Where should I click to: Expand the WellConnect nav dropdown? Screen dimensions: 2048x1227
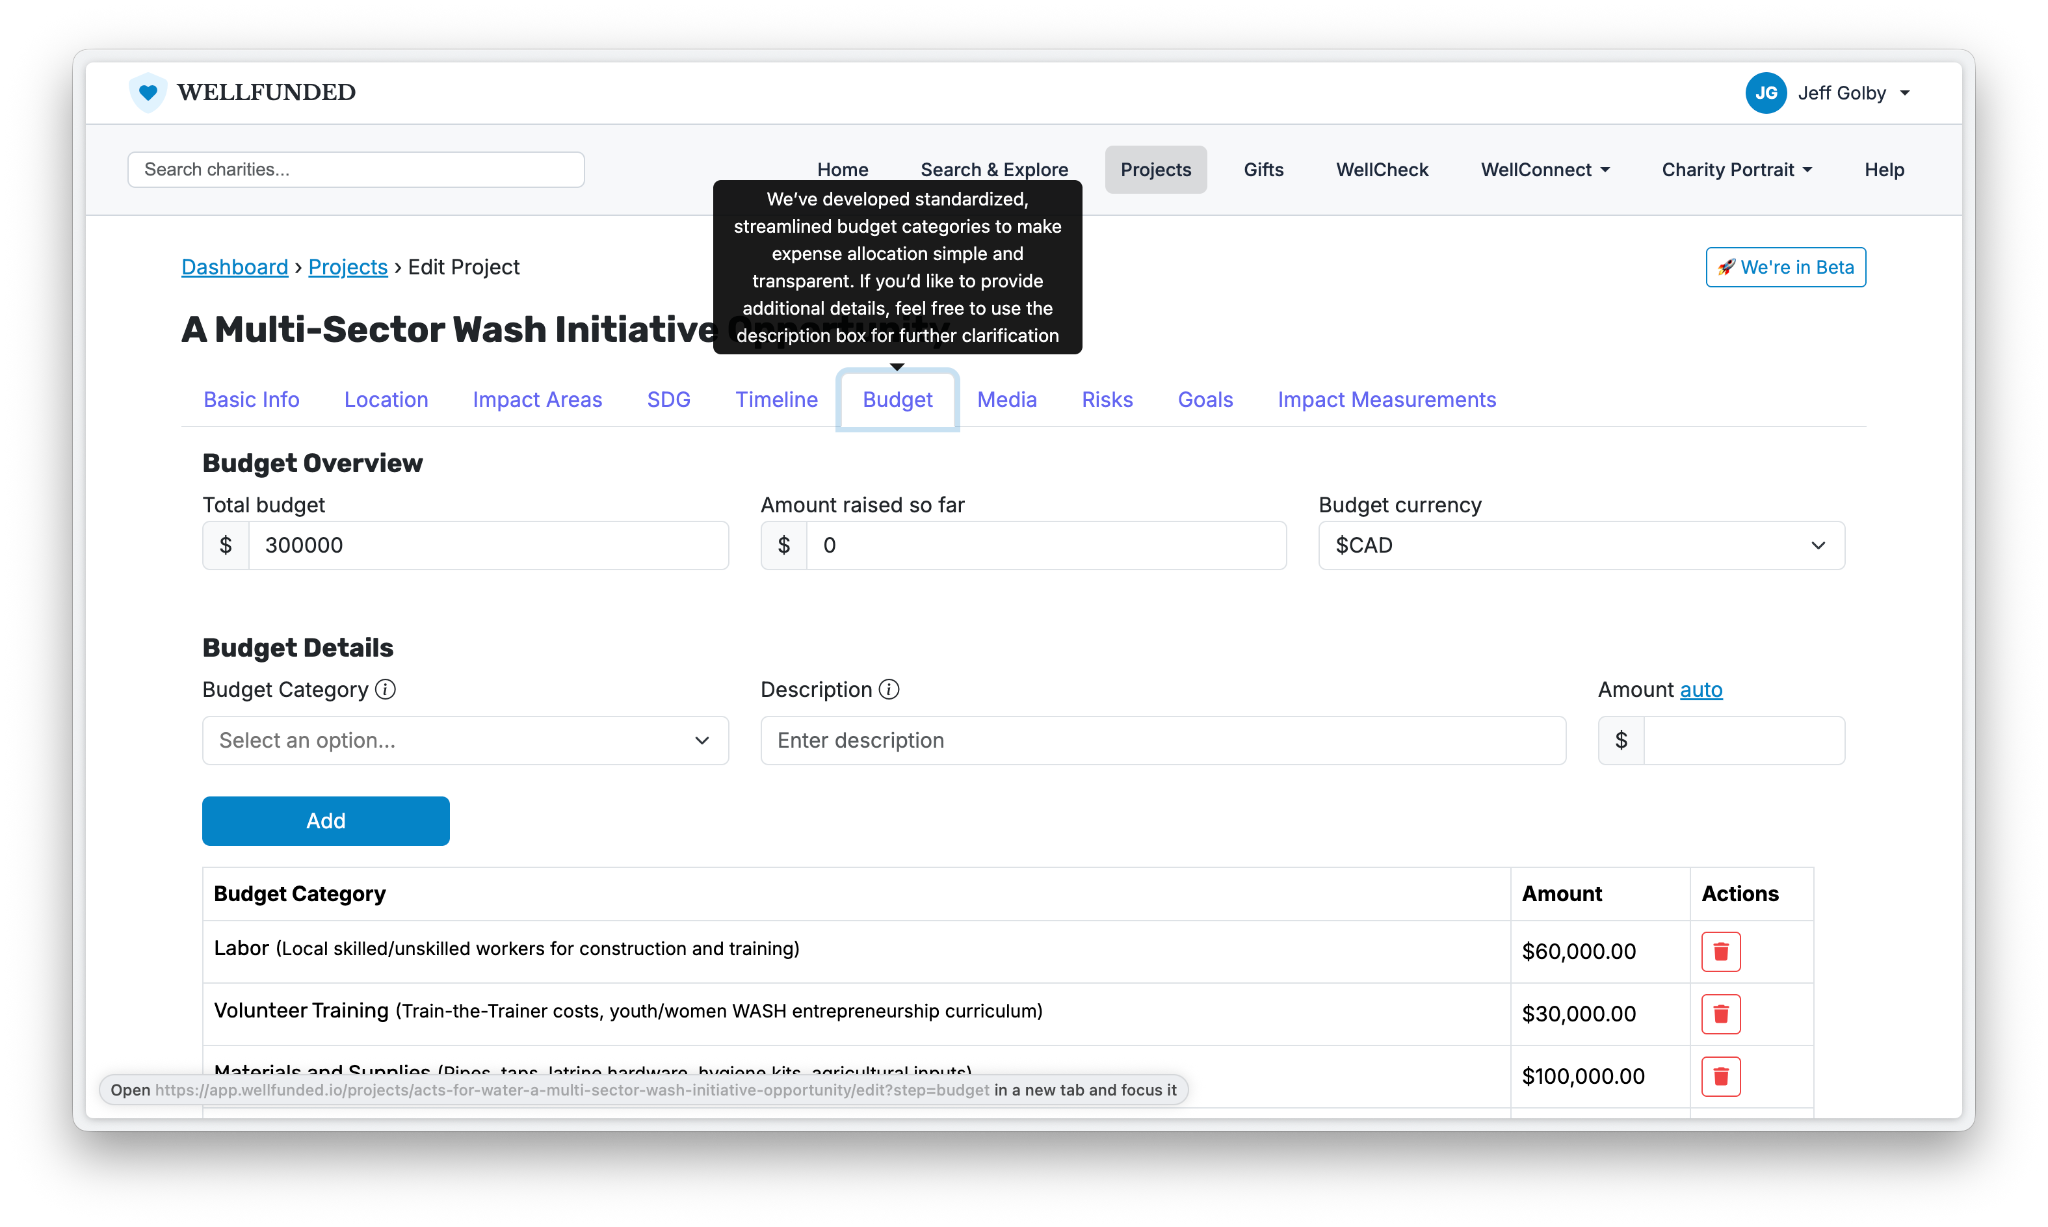point(1545,170)
